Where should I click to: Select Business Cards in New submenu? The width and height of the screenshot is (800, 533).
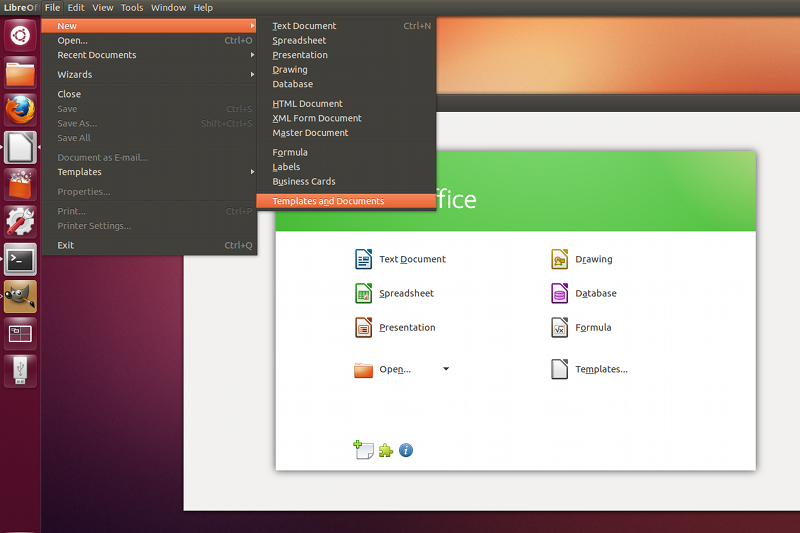(346, 182)
